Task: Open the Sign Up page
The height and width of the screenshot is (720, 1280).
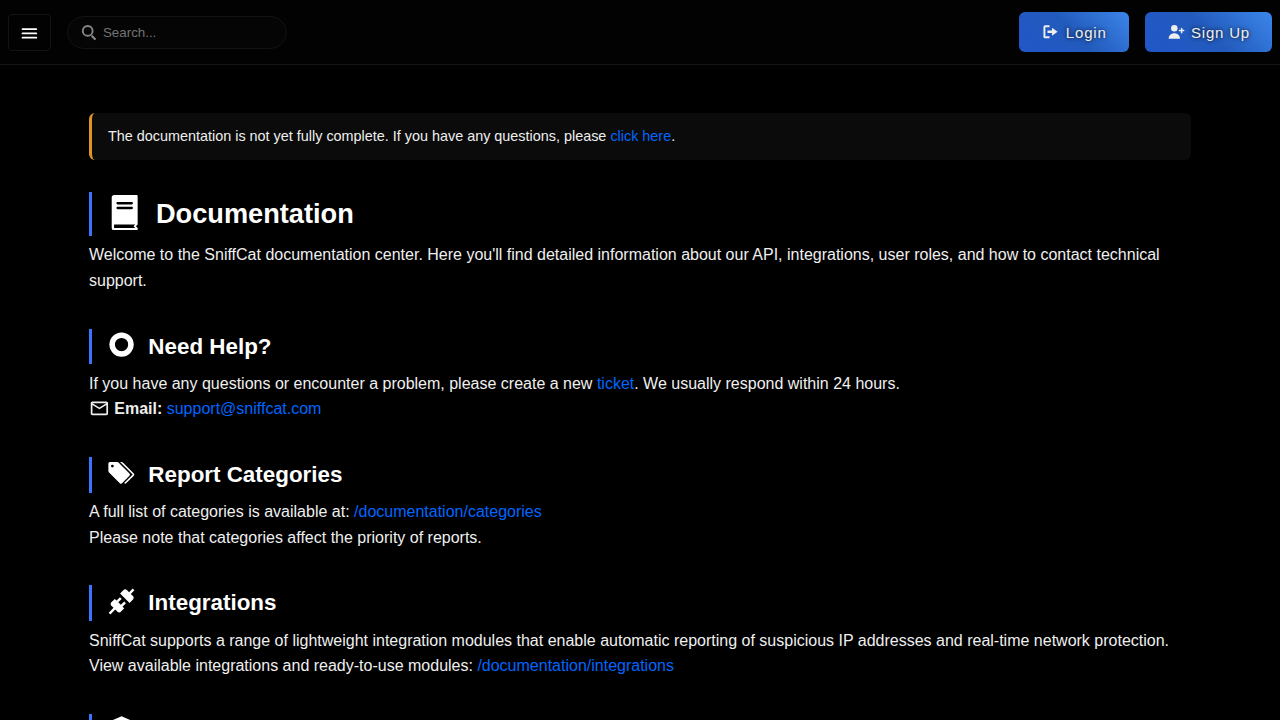Action: [x=1208, y=32]
